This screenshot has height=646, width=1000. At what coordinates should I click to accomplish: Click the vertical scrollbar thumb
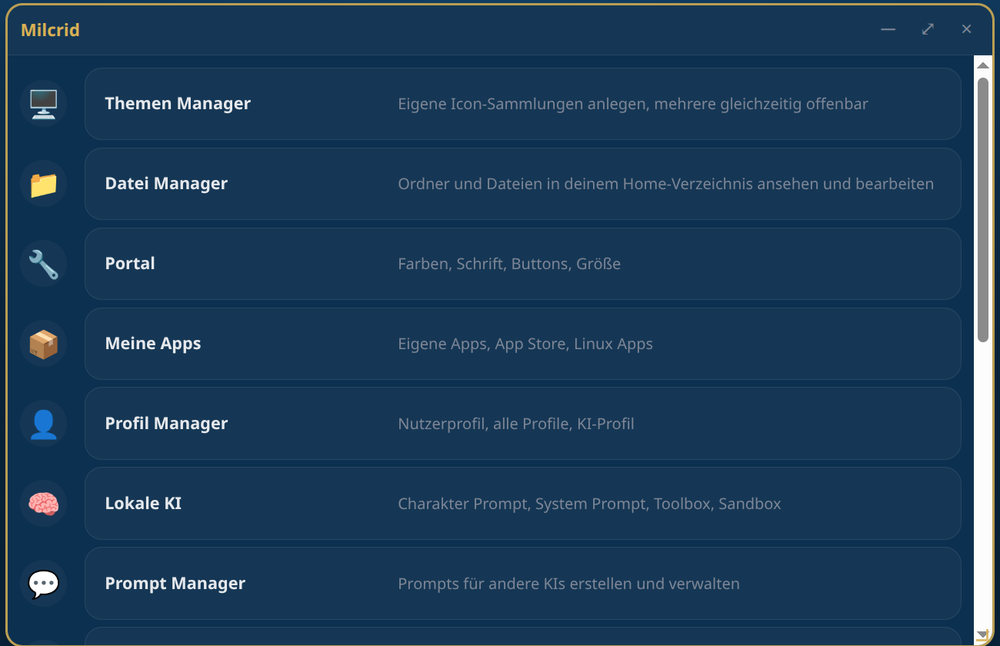pos(983,210)
